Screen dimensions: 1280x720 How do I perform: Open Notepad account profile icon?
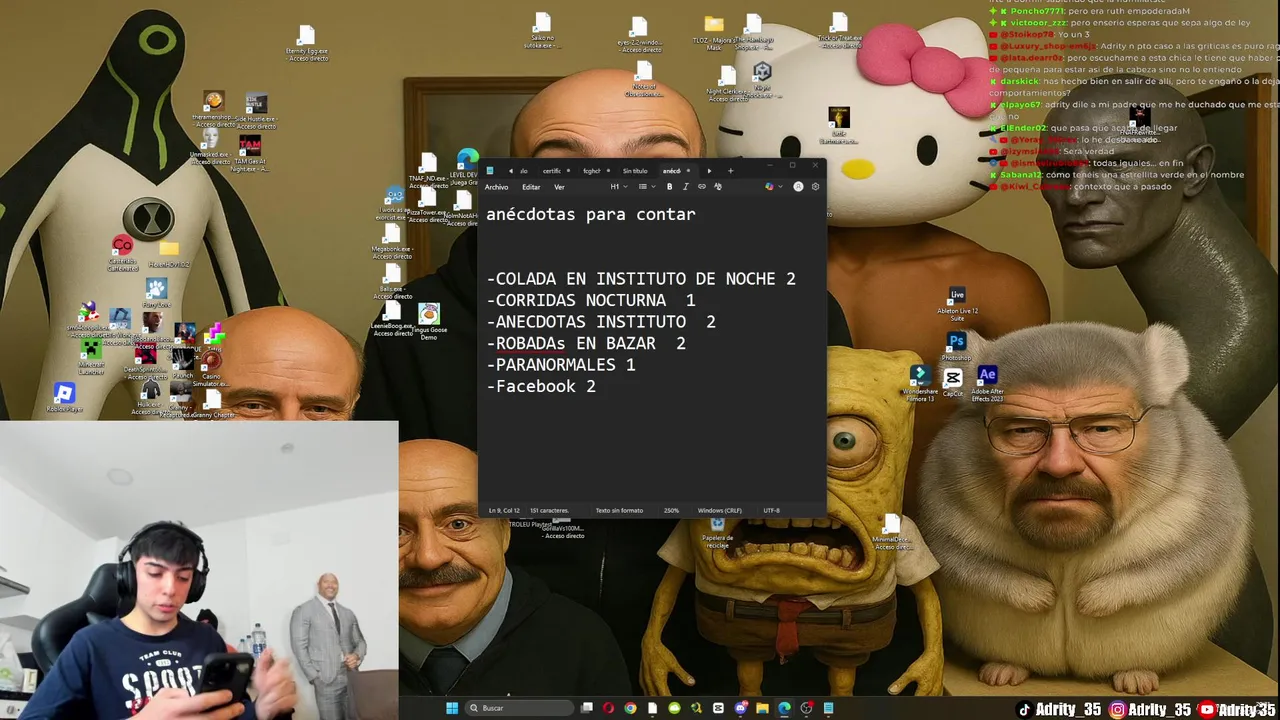pyautogui.click(x=798, y=187)
